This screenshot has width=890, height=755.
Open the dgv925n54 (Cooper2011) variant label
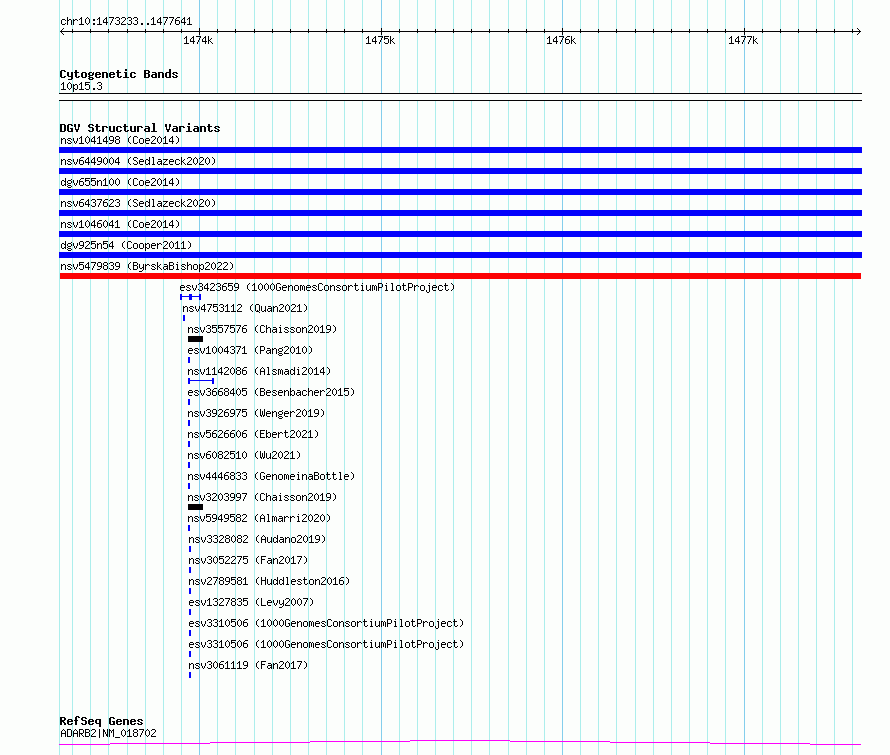click(126, 245)
